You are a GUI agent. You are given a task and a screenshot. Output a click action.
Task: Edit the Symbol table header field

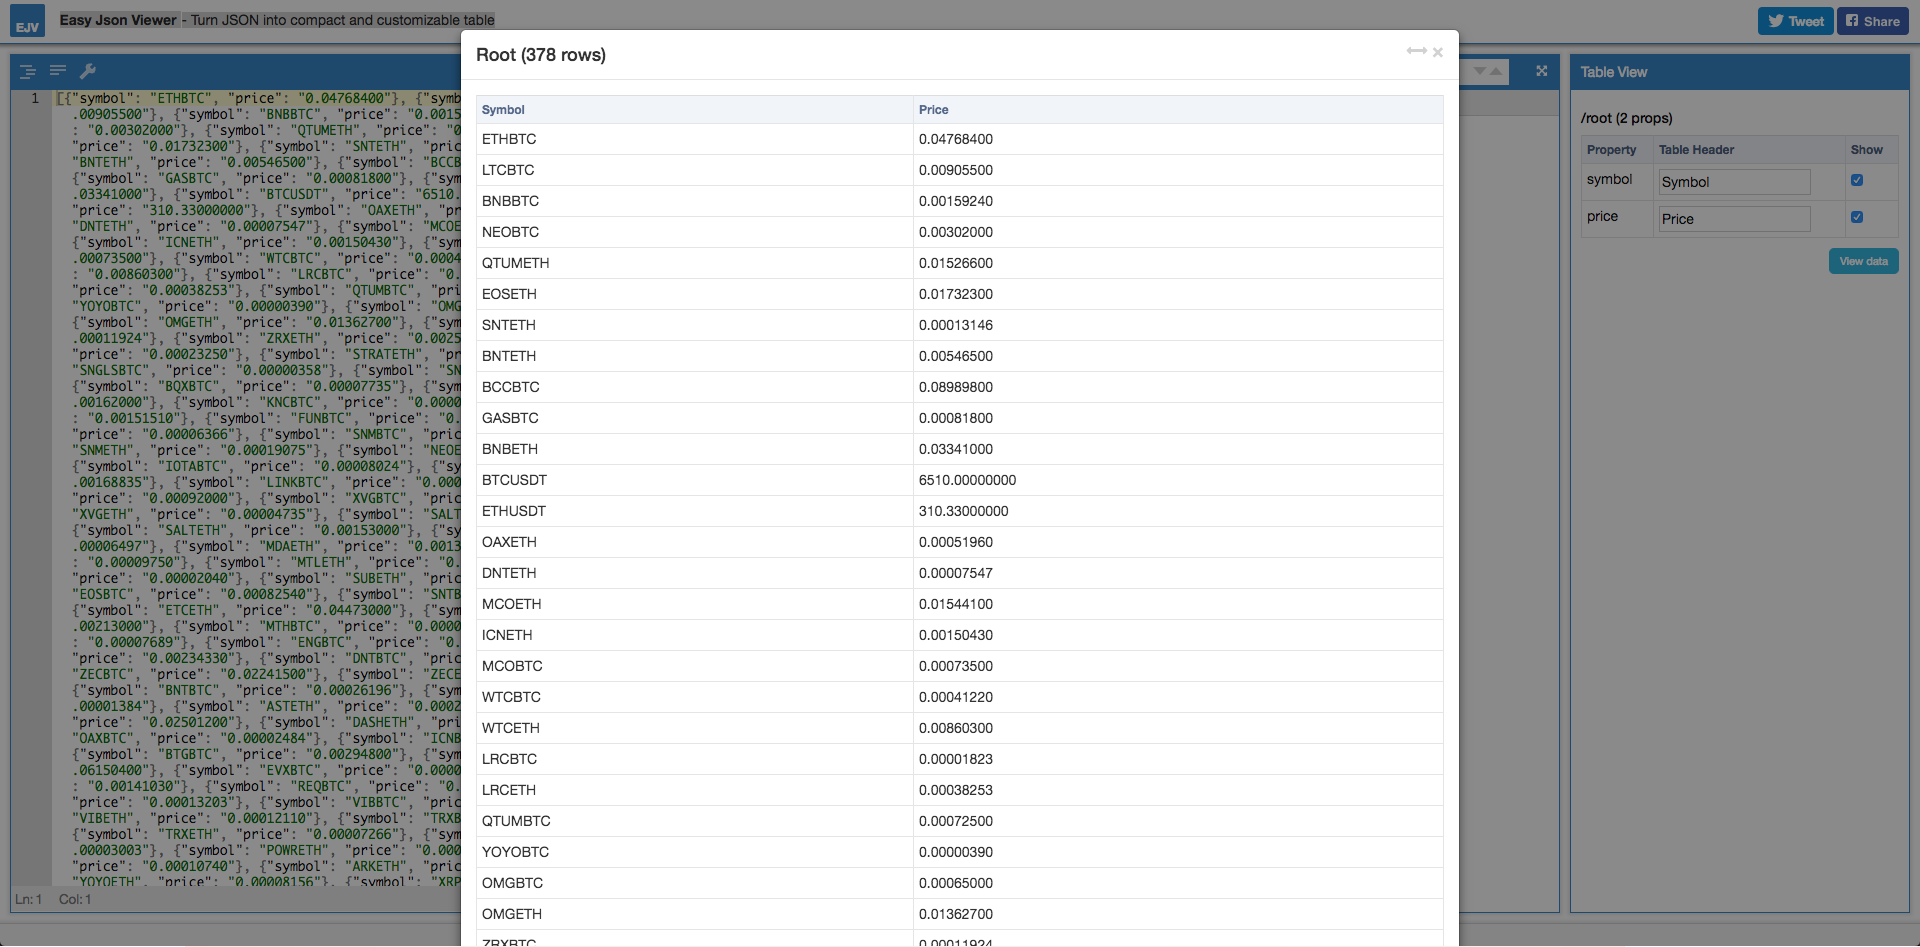[x=1734, y=182]
